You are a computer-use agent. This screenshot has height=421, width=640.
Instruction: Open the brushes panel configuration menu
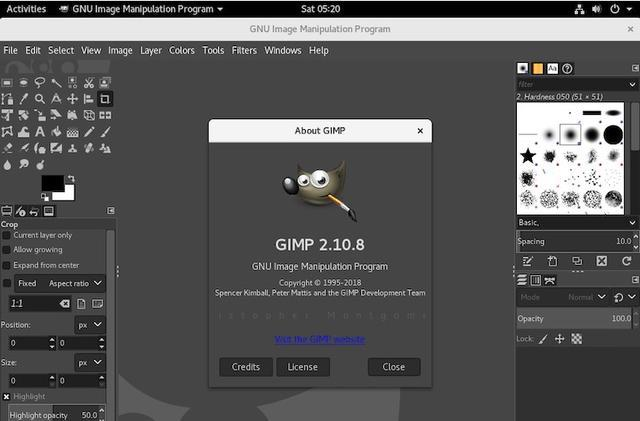635,68
